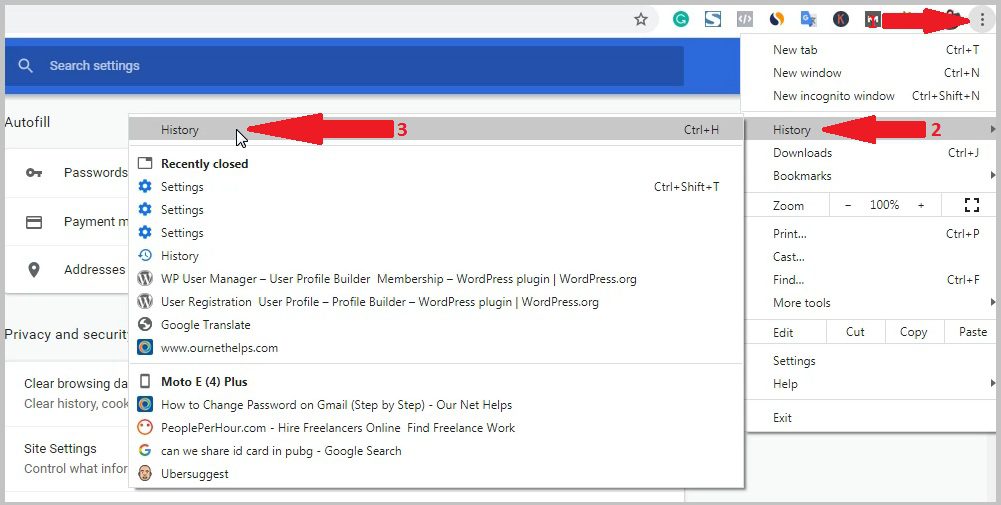Choose Find... in the menu

click(870, 280)
